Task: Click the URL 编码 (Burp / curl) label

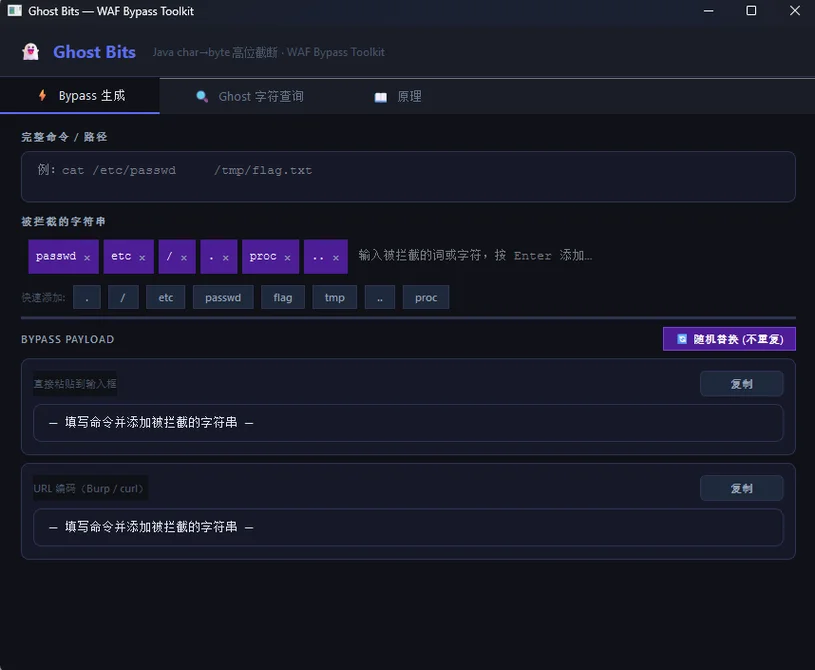Action: [88, 489]
